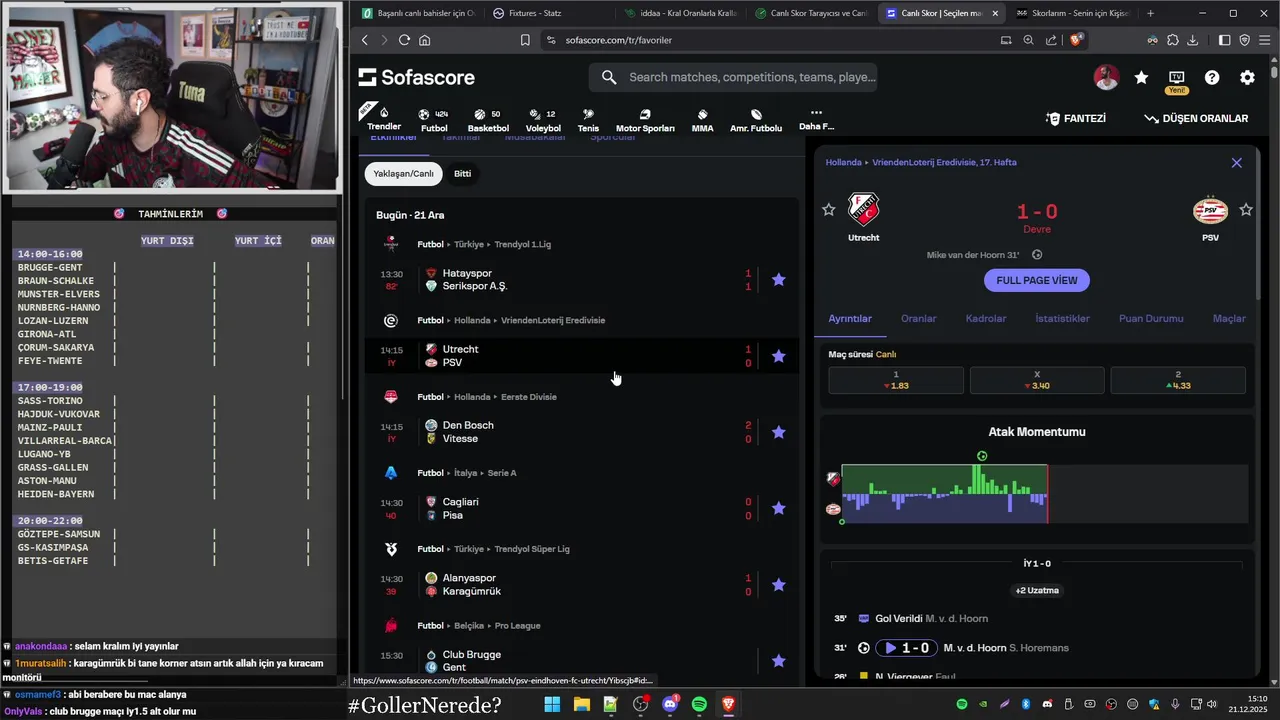This screenshot has height=720, width=1280.
Task: Click the Sofascore search field
Action: tap(733, 77)
